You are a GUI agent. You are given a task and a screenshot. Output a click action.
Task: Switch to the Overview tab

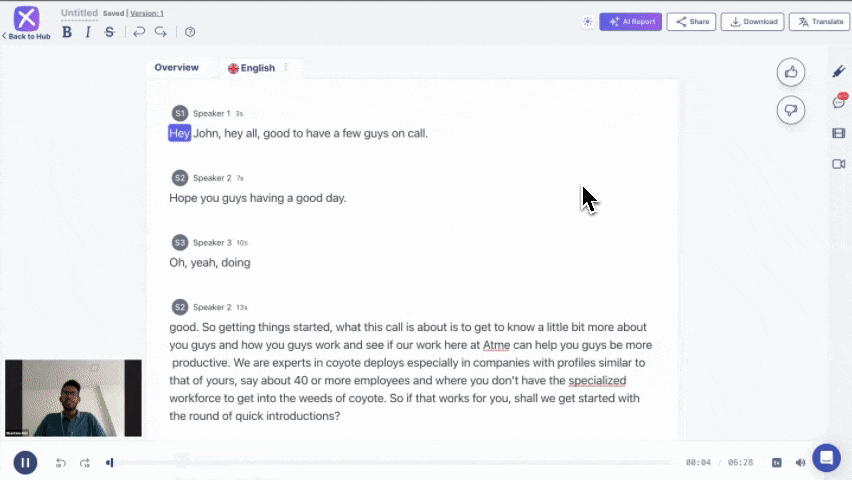pyautogui.click(x=177, y=67)
